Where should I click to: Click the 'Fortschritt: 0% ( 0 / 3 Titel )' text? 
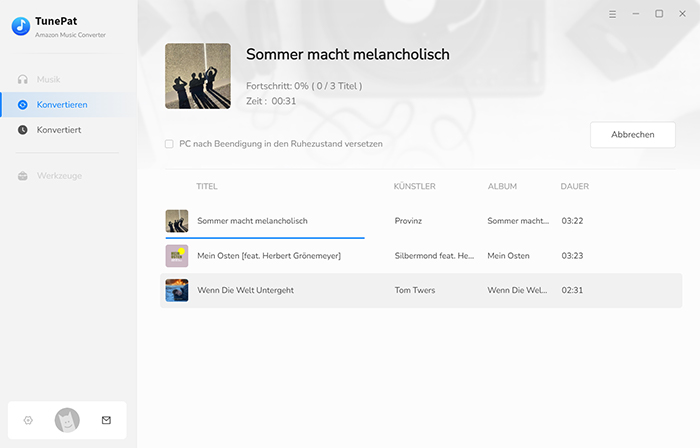[304, 86]
